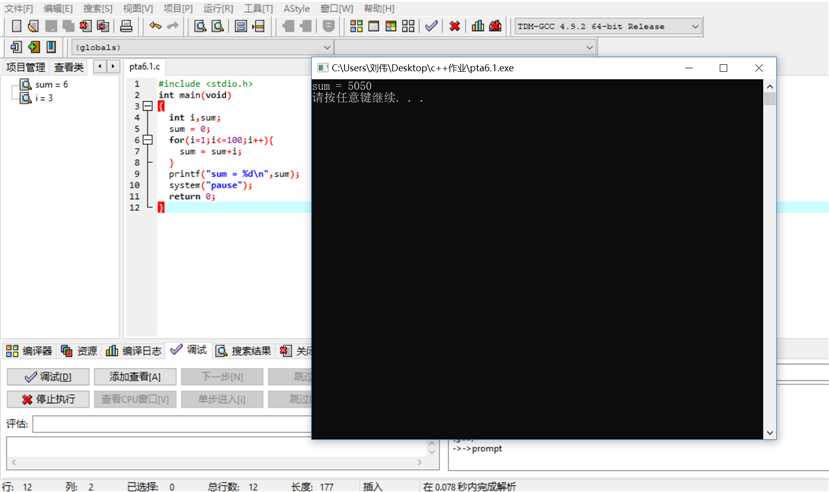The image size is (829, 492).
Task: Click the Compile and Run icon
Action: pyautogui.click(x=391, y=26)
